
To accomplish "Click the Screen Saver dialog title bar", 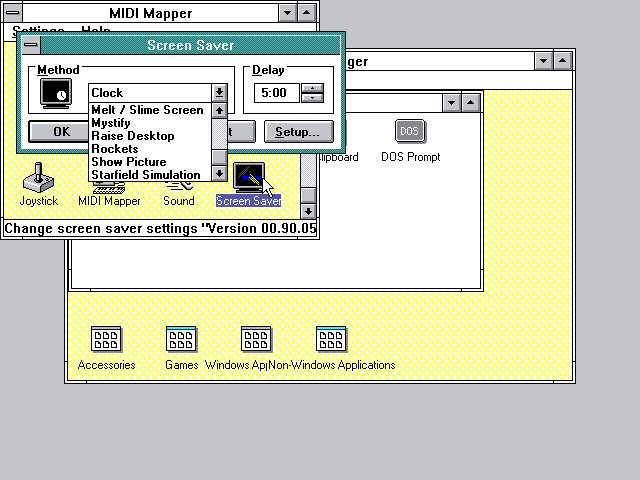I will 190,45.
